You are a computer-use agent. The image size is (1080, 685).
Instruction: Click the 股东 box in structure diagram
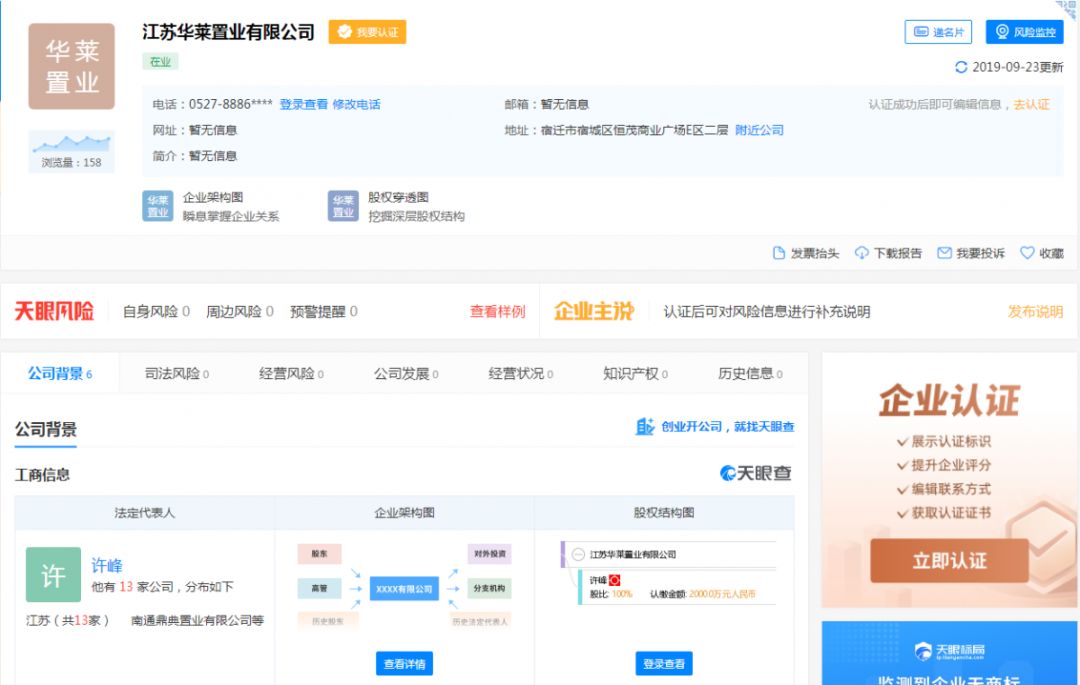pos(319,554)
